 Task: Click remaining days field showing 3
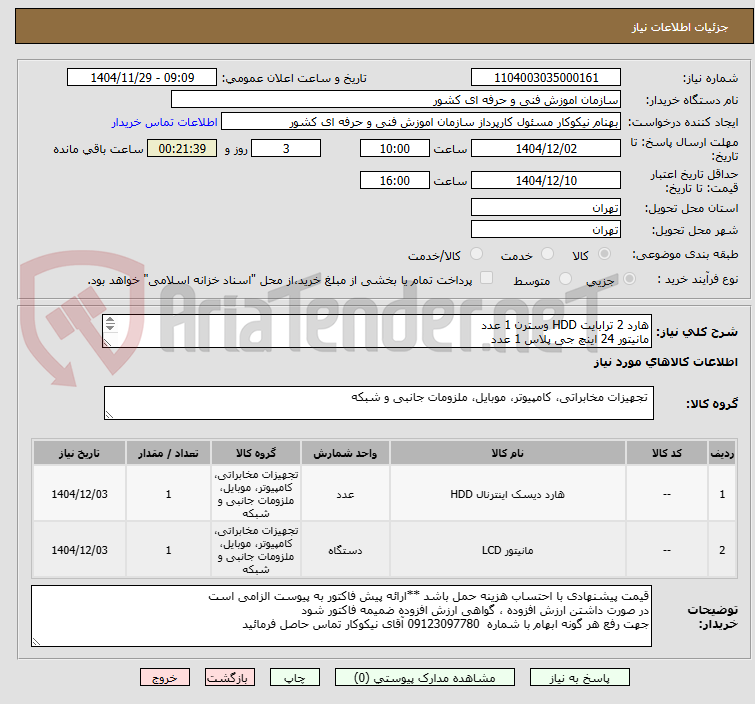tap(286, 148)
